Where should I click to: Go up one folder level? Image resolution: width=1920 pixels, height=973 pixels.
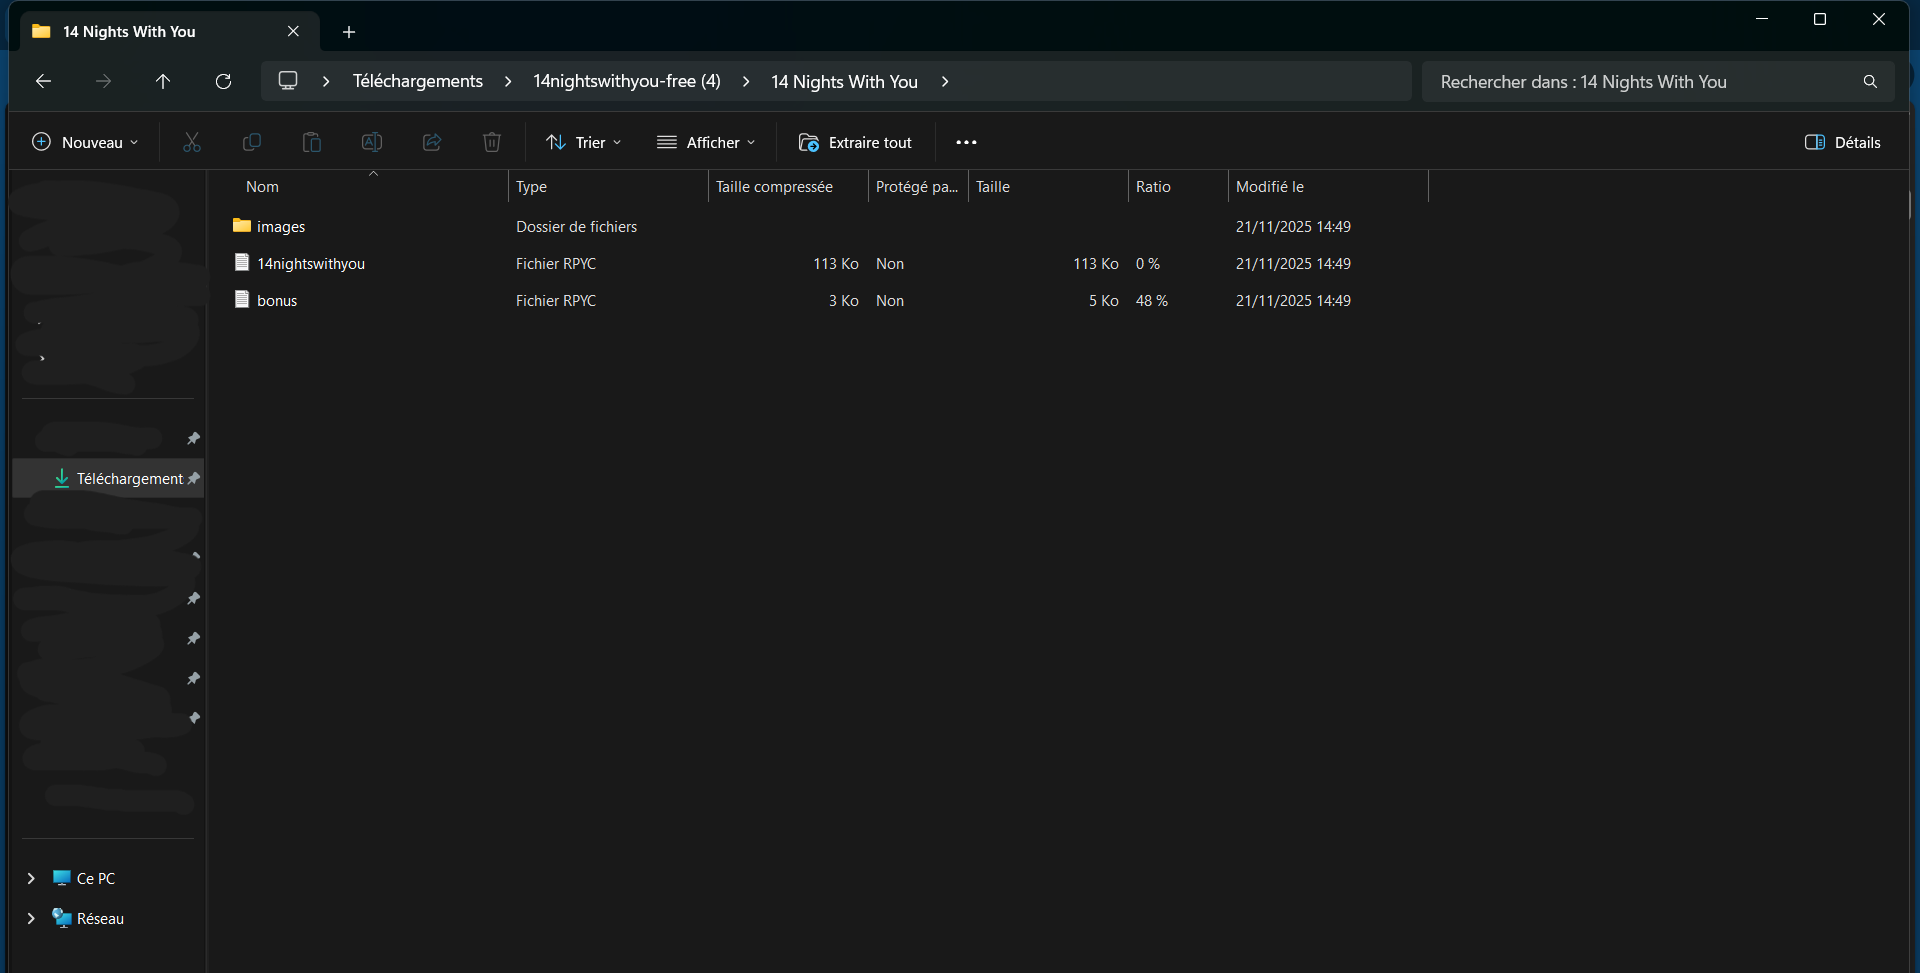pos(163,81)
